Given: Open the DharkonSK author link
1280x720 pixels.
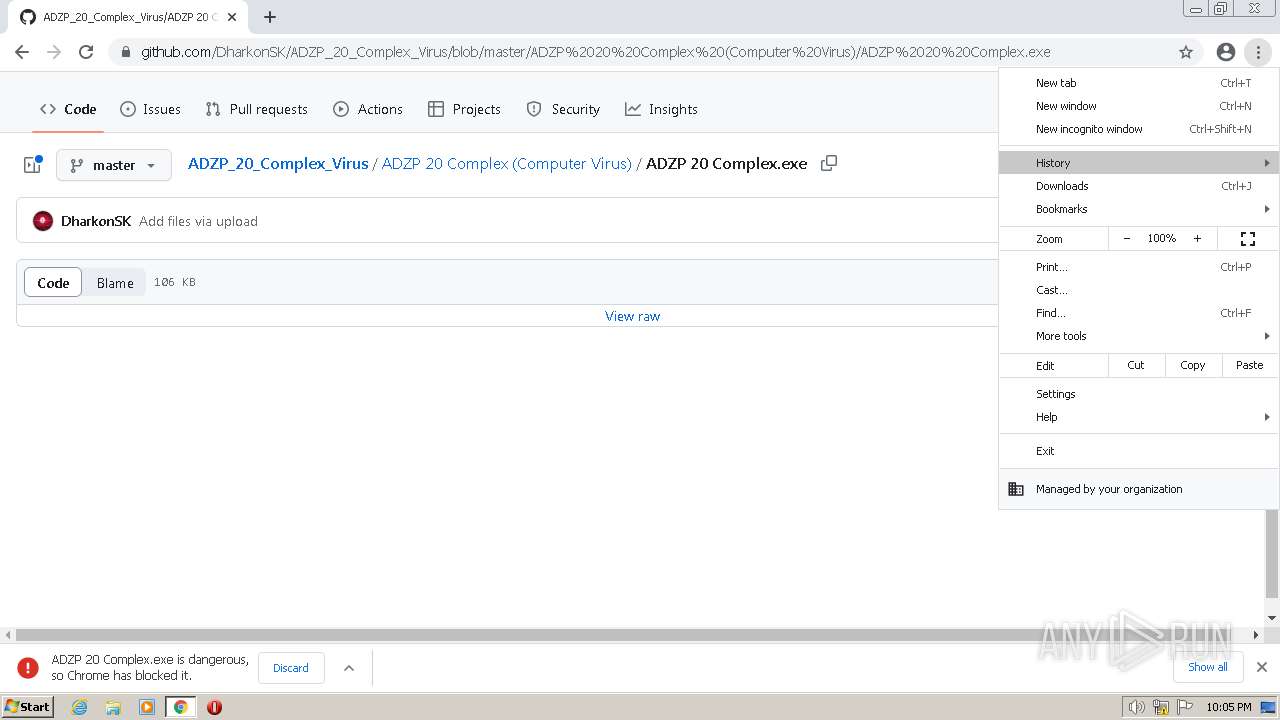Looking at the screenshot, I should point(96,221).
